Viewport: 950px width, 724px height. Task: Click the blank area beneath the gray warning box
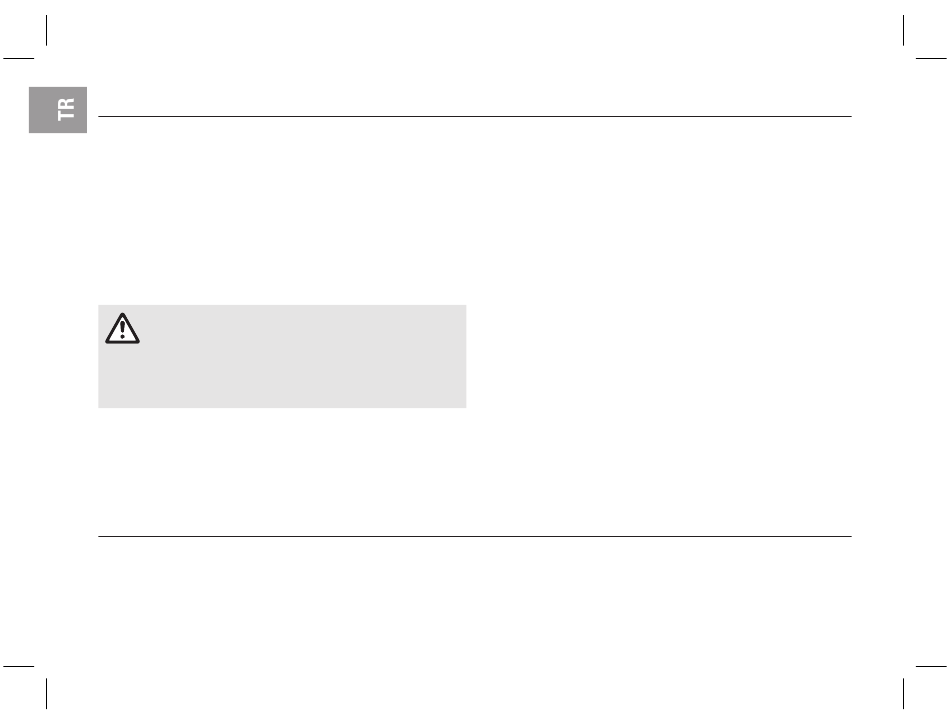pos(282,470)
